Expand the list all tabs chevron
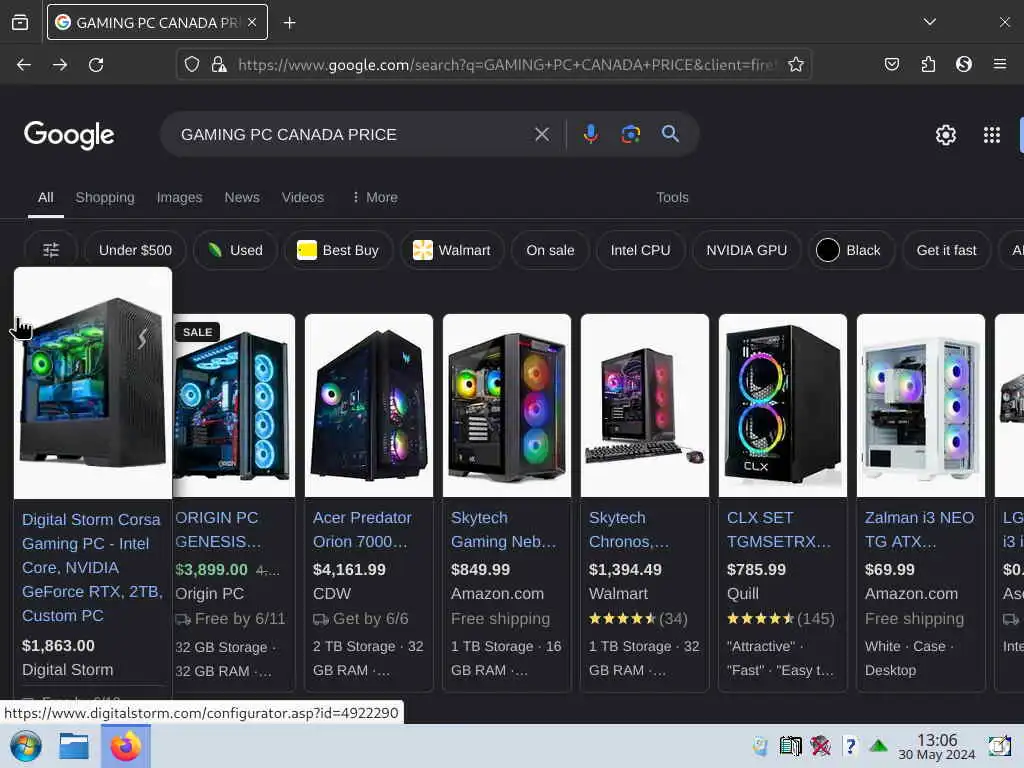Viewport: 1024px width, 768px height. click(x=929, y=22)
